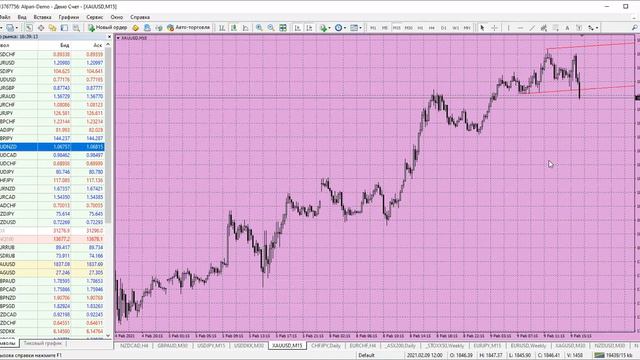Sort Market Watch by the Бид column header
The image size is (640, 360).
click(x=64, y=45)
